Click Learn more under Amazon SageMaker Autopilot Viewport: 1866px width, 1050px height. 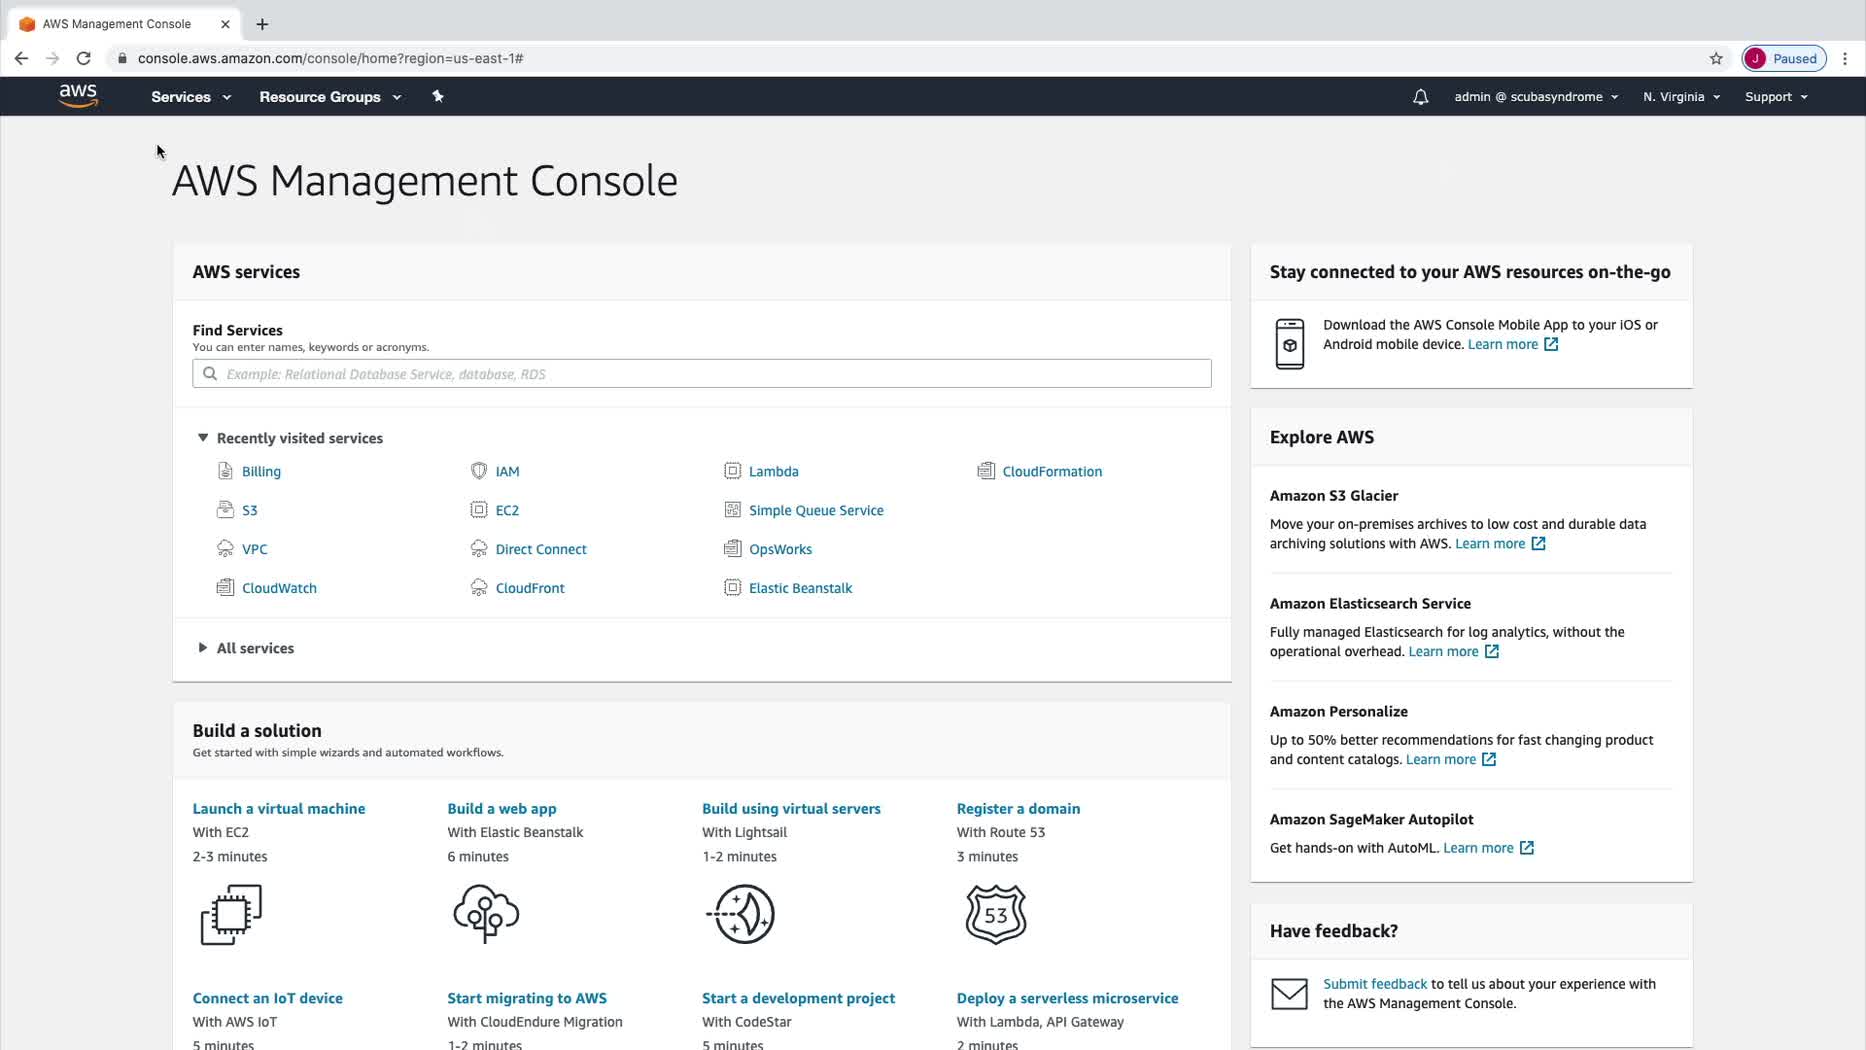click(x=1489, y=848)
